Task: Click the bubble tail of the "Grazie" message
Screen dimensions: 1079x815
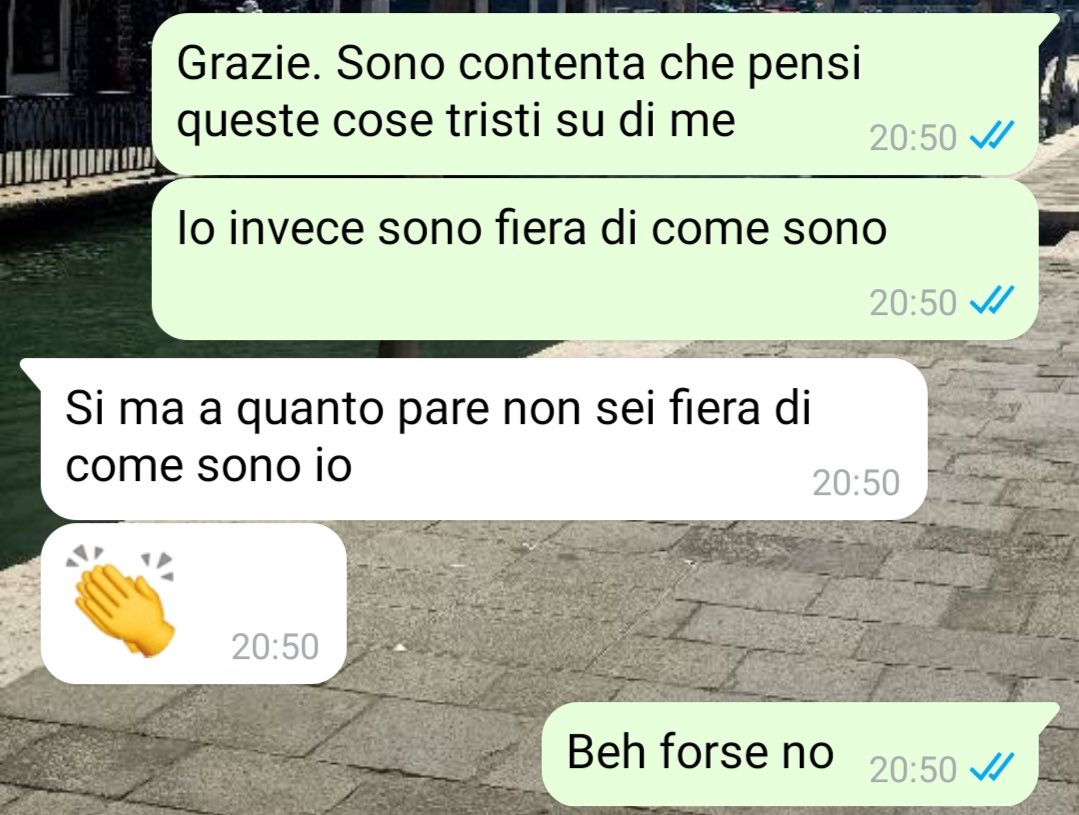Action: tap(1049, 22)
